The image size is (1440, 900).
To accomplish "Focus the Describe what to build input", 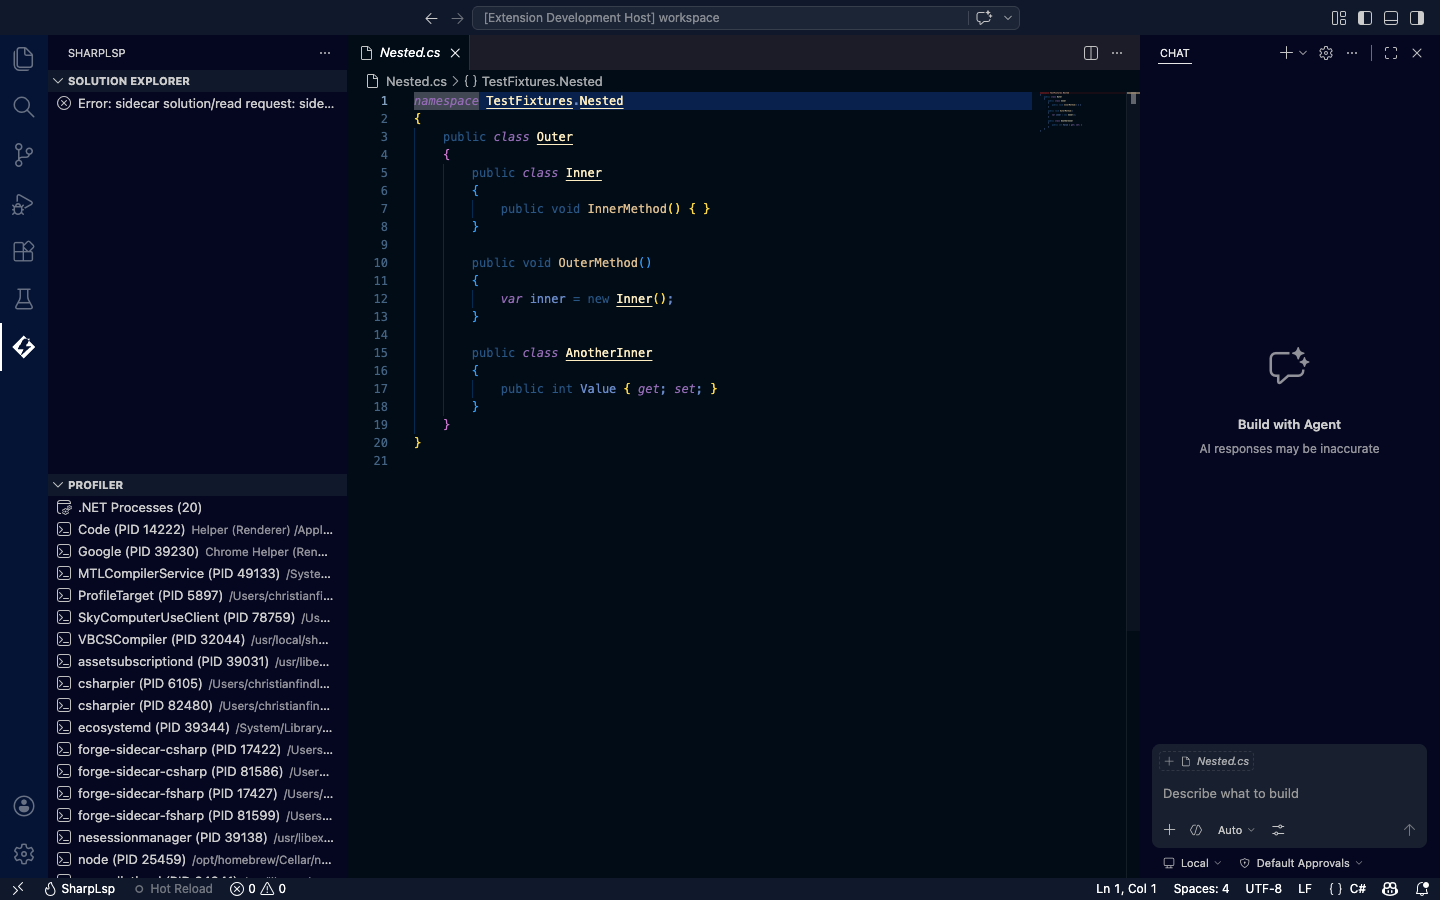I will tap(1289, 793).
